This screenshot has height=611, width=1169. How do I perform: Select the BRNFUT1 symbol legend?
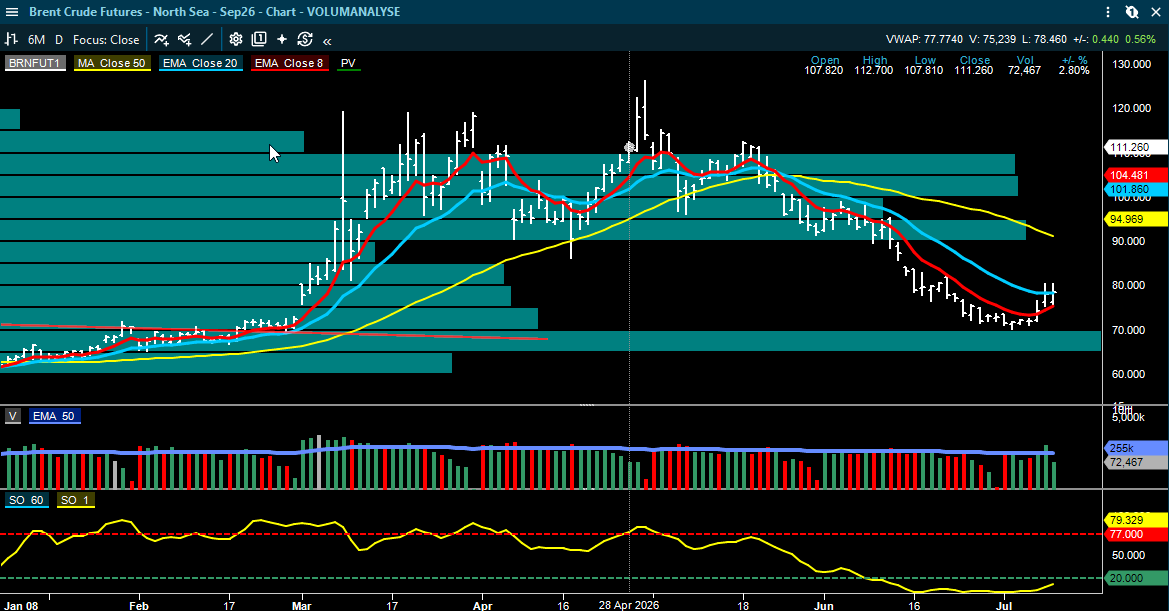coord(35,63)
